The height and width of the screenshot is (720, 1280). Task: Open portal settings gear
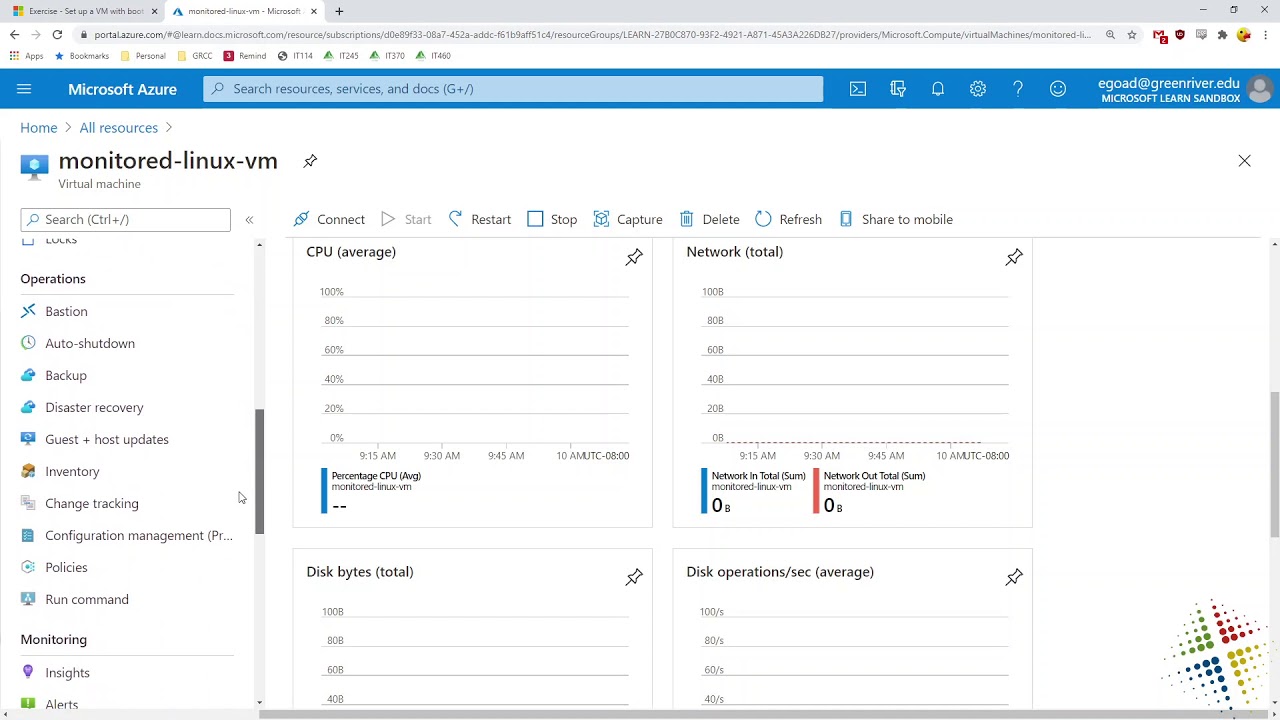click(978, 89)
